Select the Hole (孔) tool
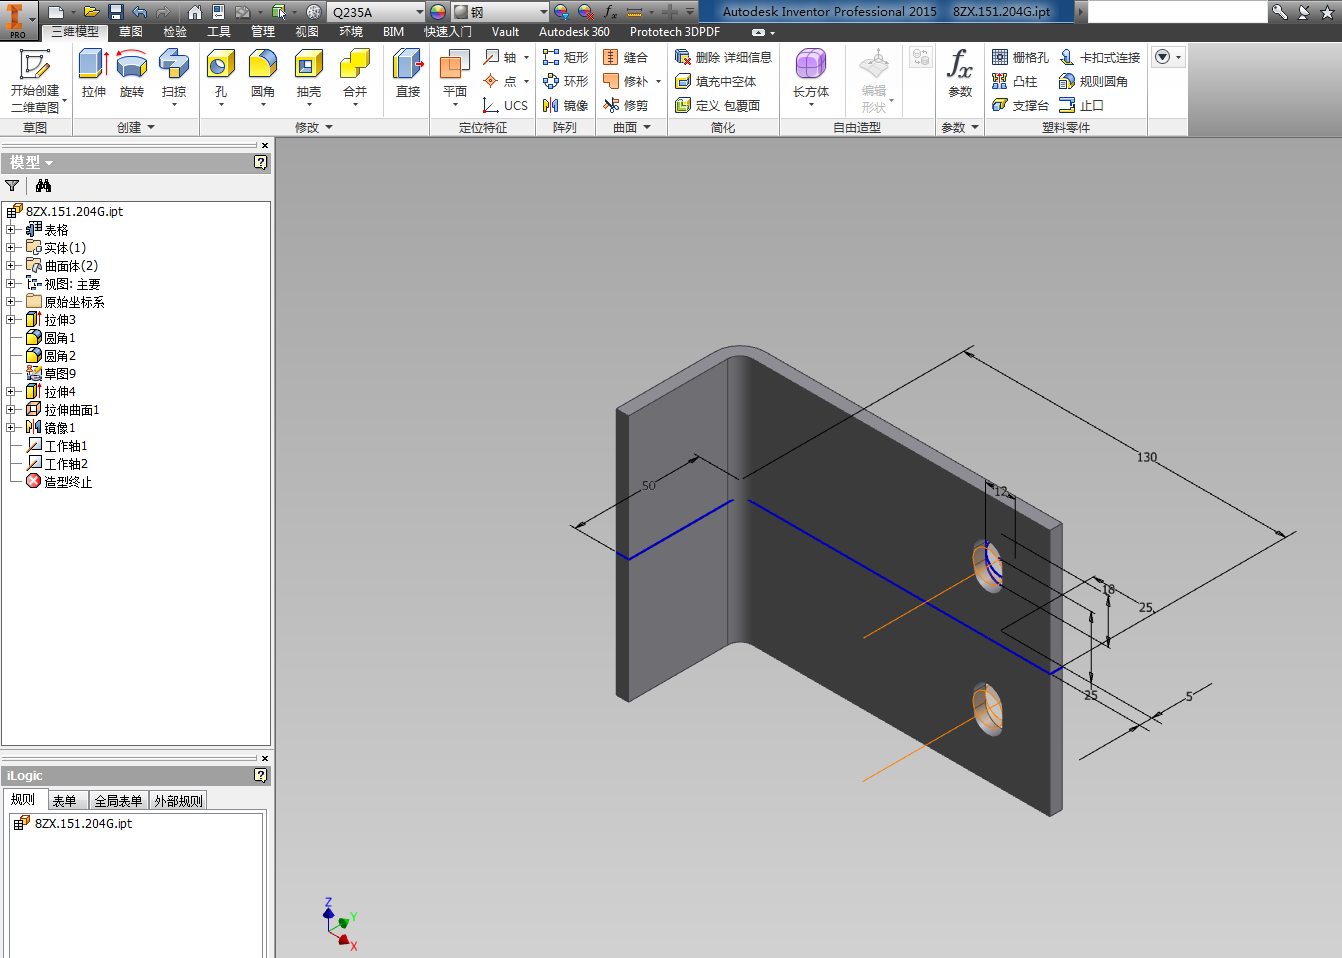 (x=221, y=76)
